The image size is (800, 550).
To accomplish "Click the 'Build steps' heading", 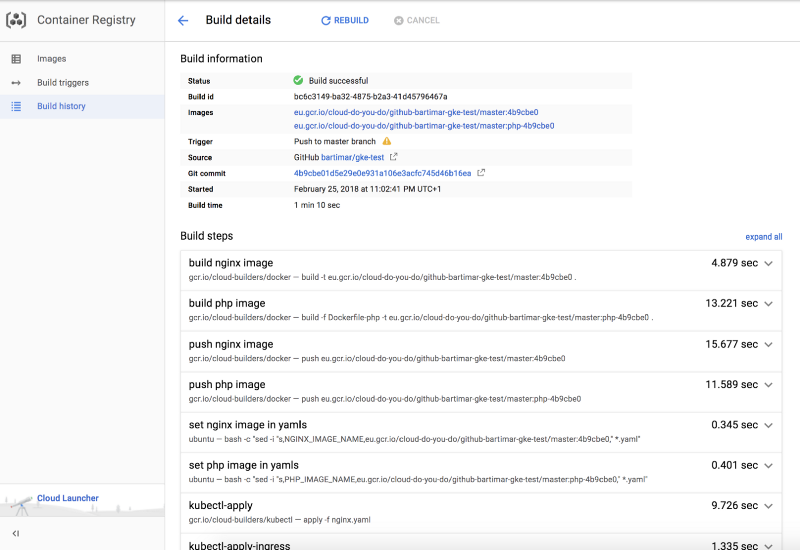I will [206, 236].
